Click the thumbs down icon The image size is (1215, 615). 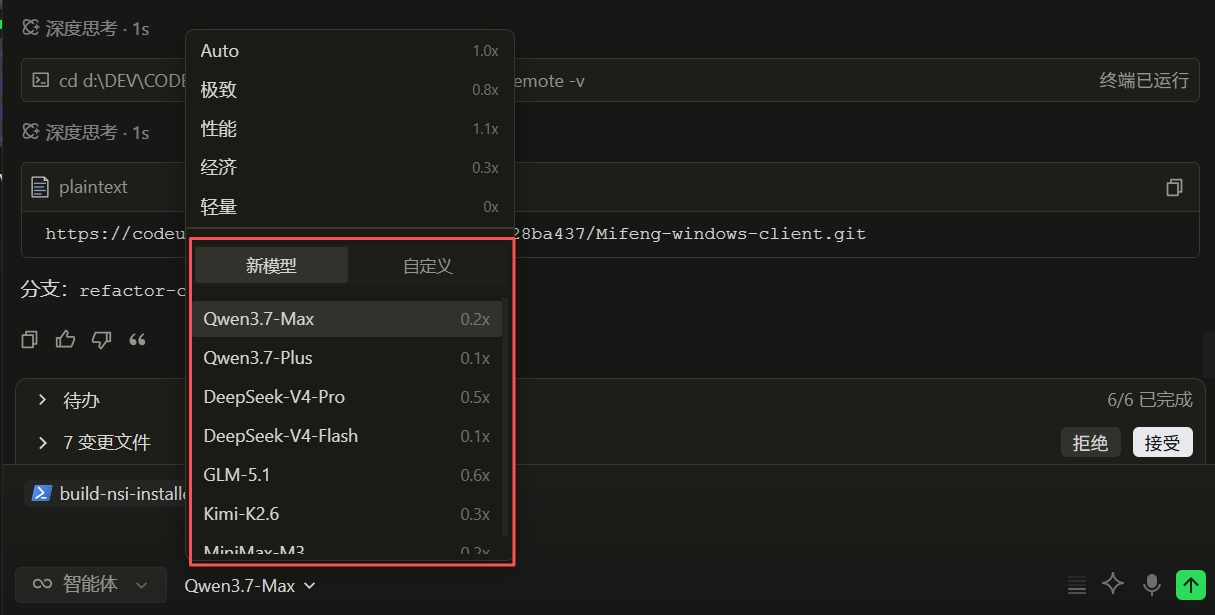[101, 339]
